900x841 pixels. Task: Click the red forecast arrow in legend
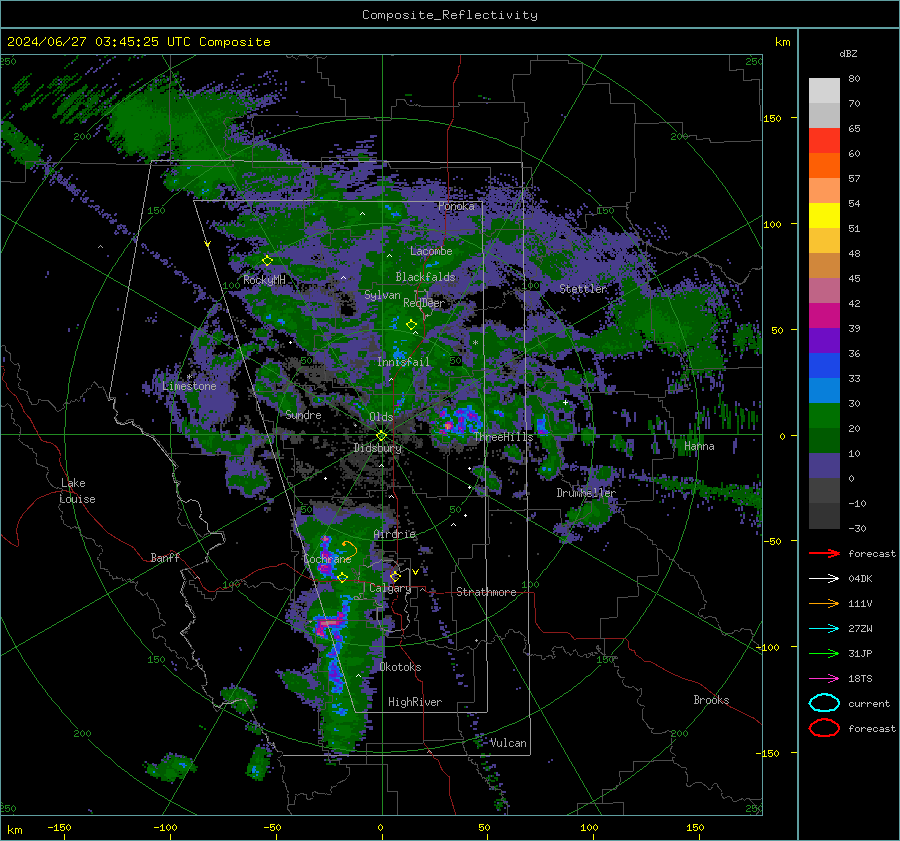pos(824,553)
